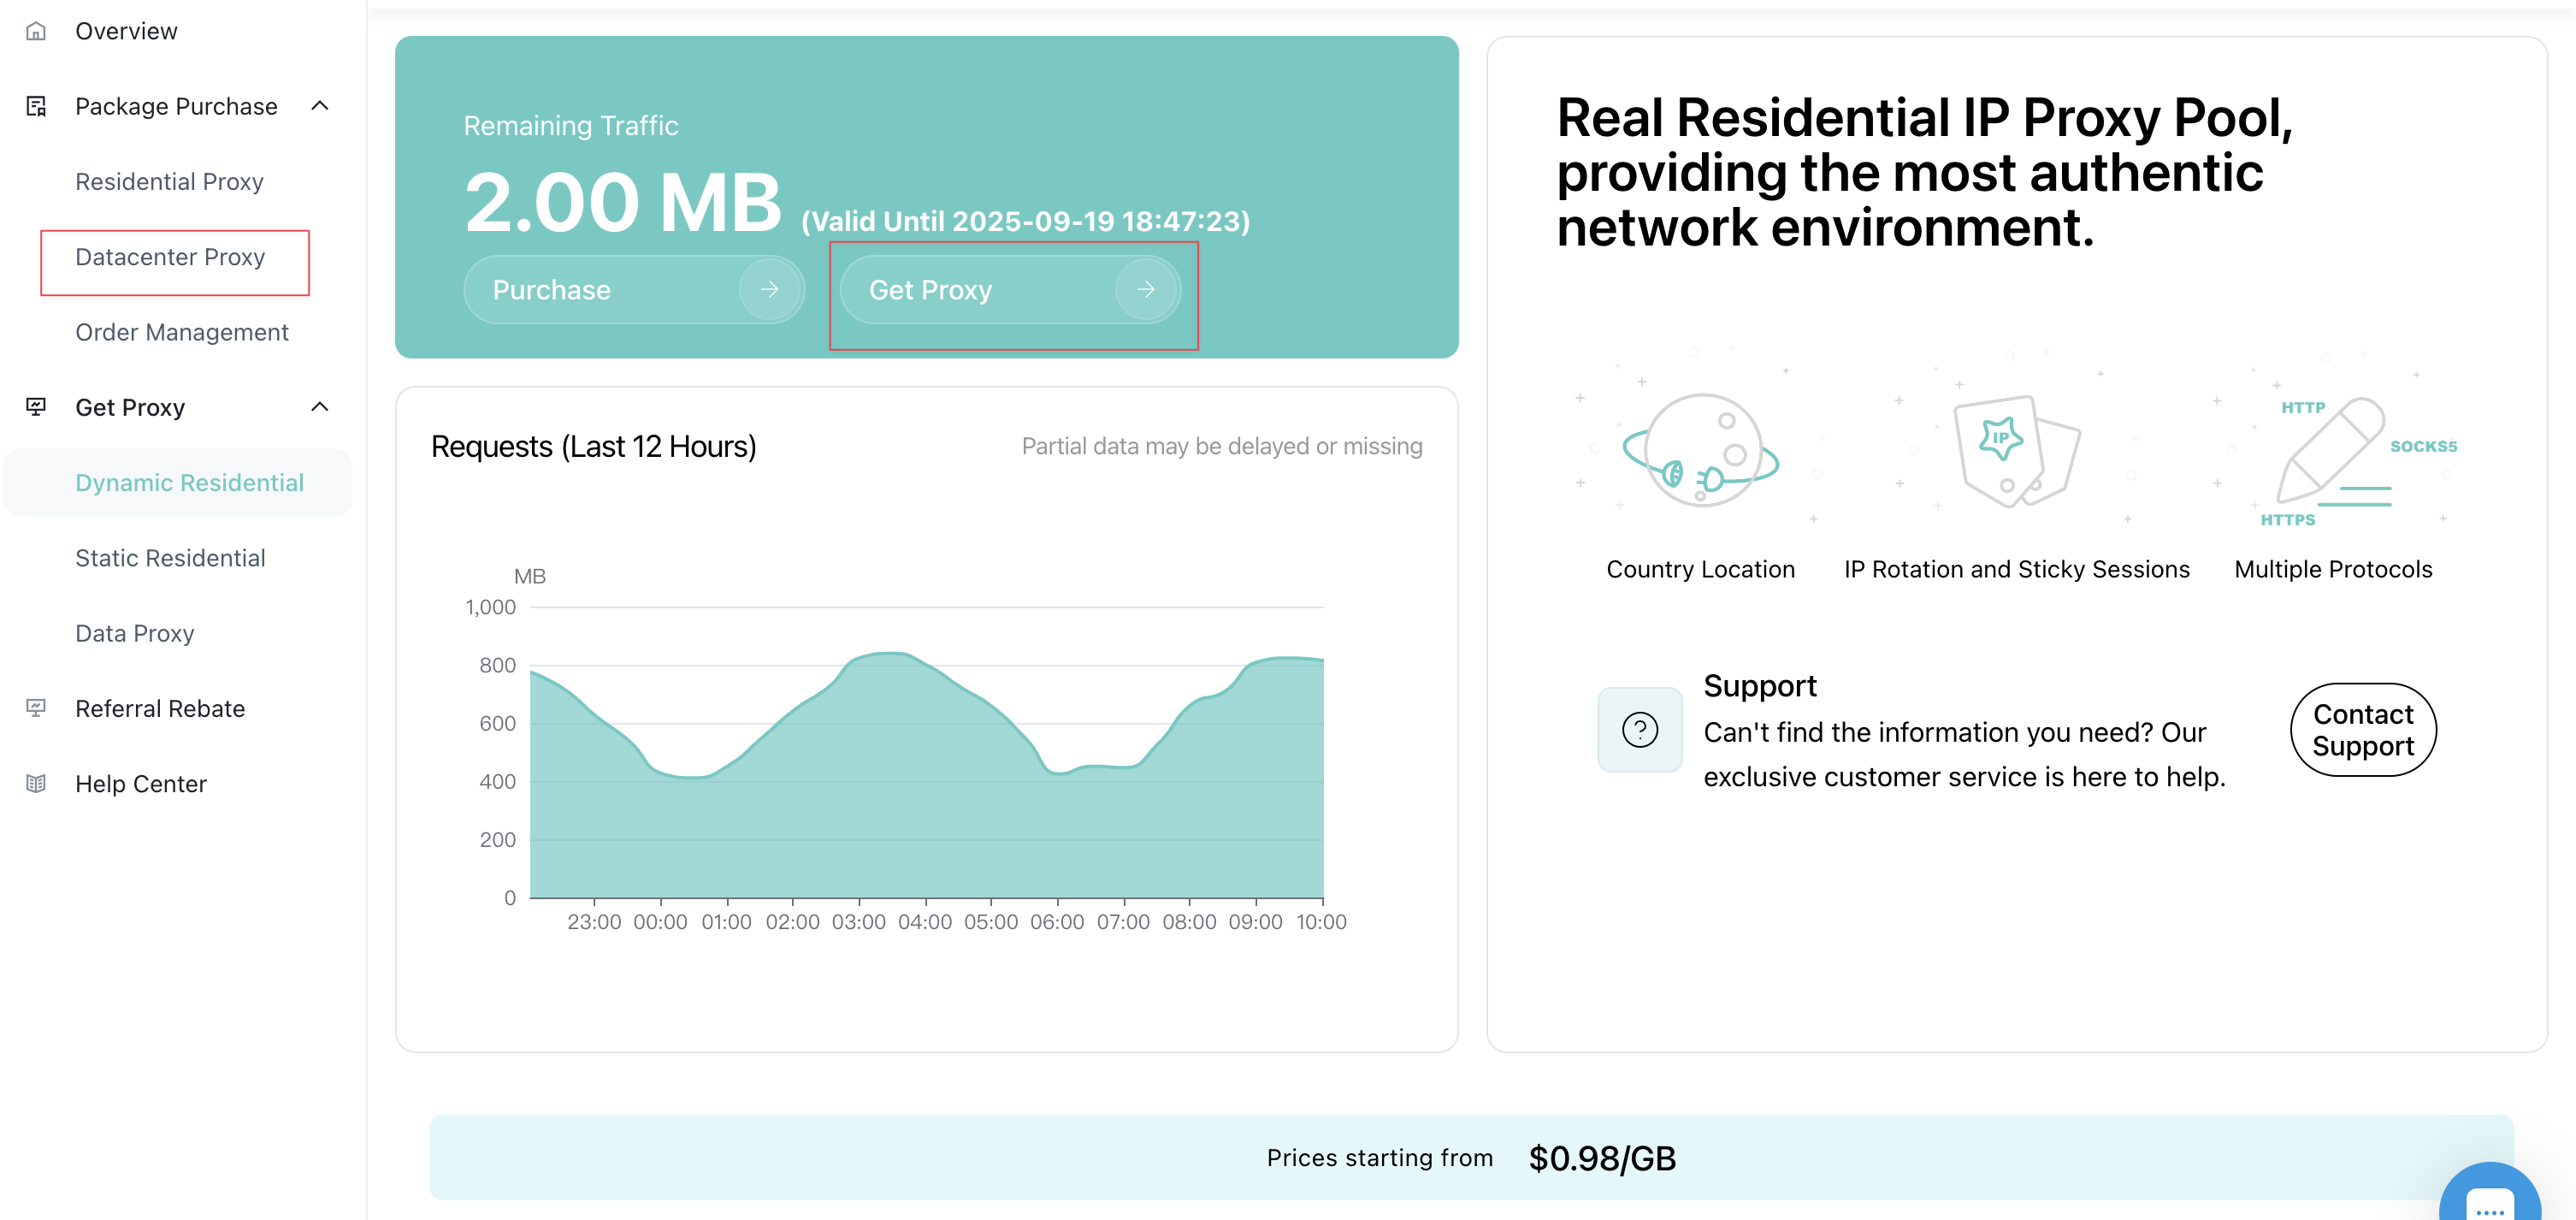Image resolution: width=2576 pixels, height=1220 pixels.
Task: Select Datacenter Proxy in sidebar
Action: point(170,257)
